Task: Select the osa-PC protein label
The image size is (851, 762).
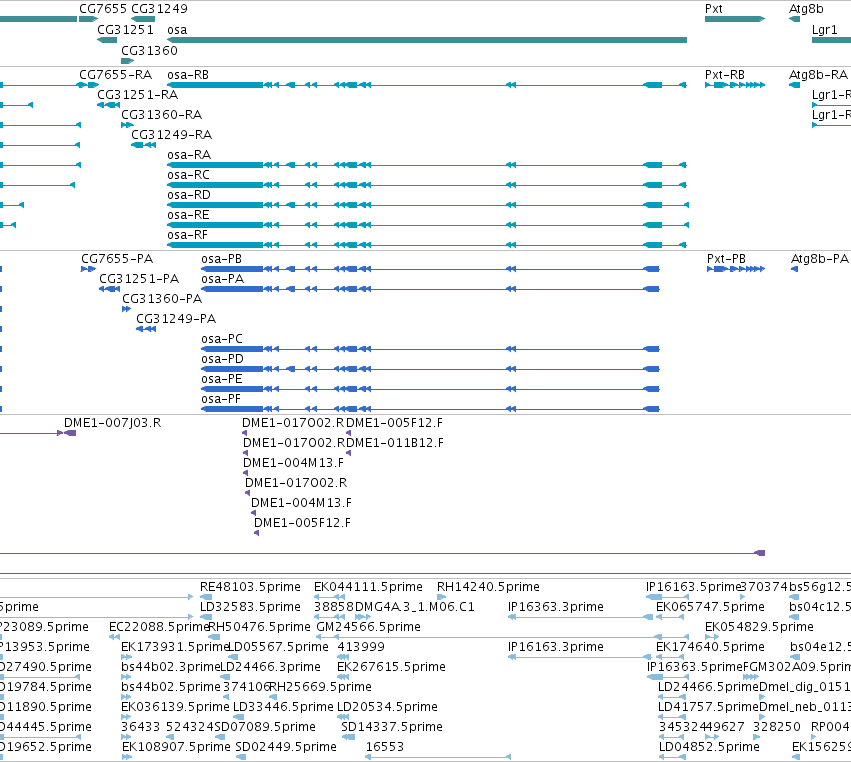Action: [x=222, y=339]
